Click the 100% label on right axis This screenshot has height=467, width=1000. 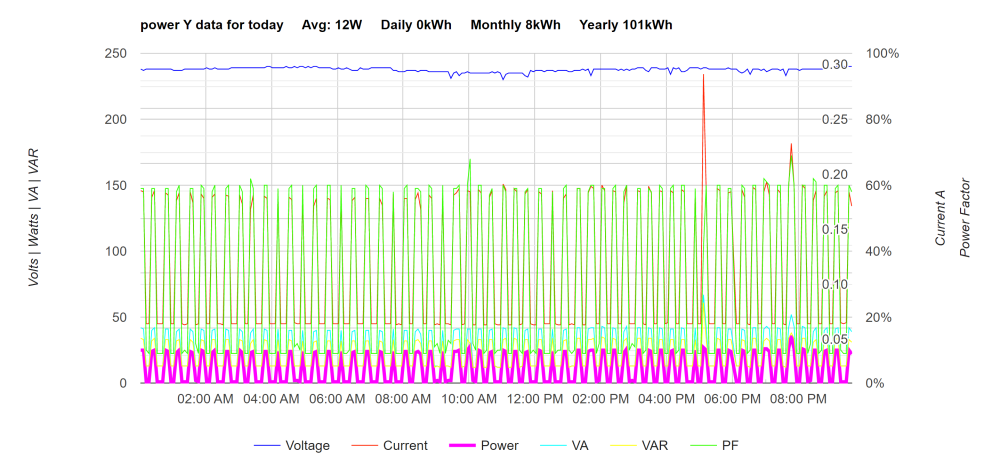tap(883, 54)
